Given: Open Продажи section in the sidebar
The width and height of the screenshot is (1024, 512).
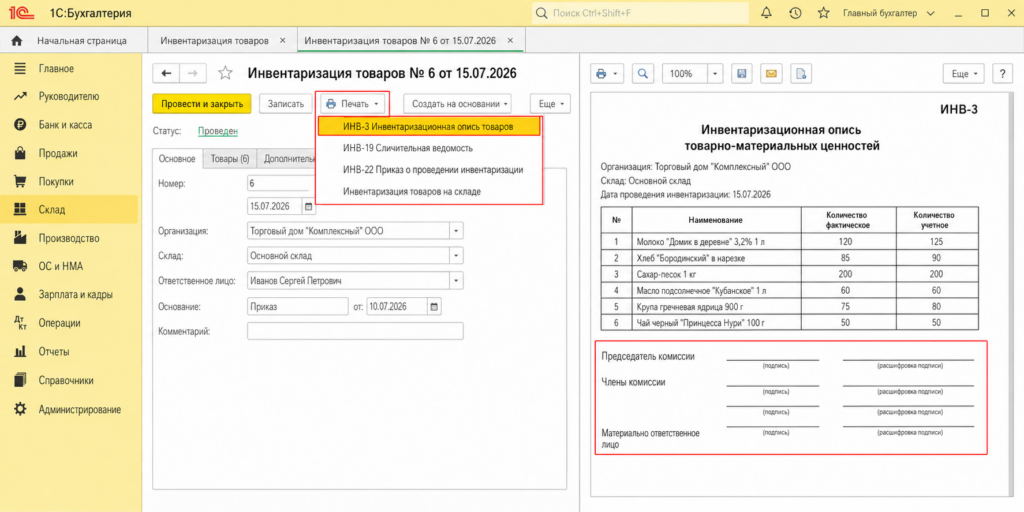Looking at the screenshot, I should (57, 153).
